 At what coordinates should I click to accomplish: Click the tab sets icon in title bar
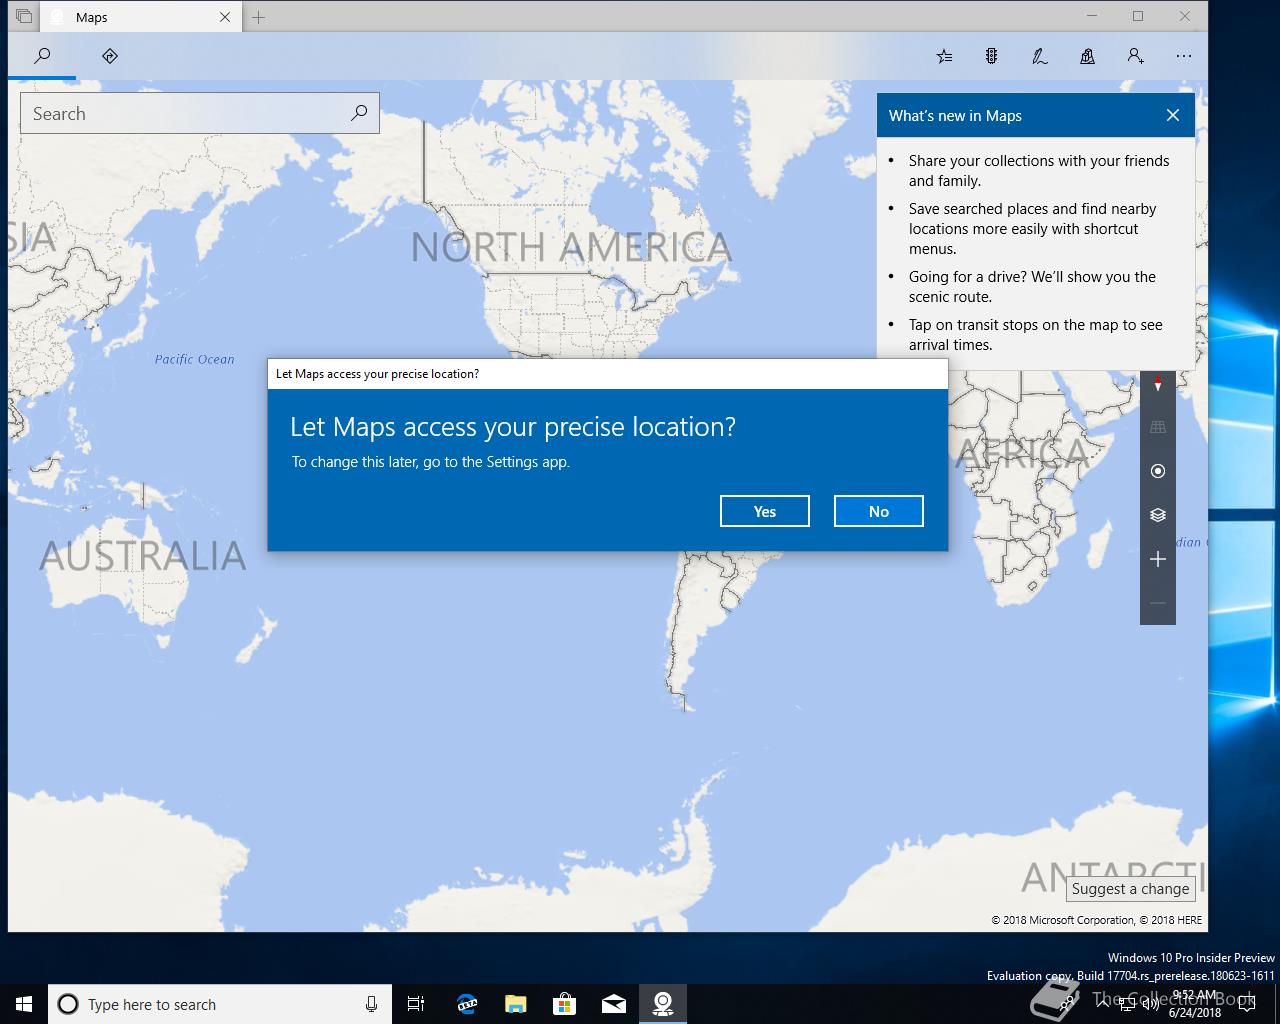tap(24, 17)
